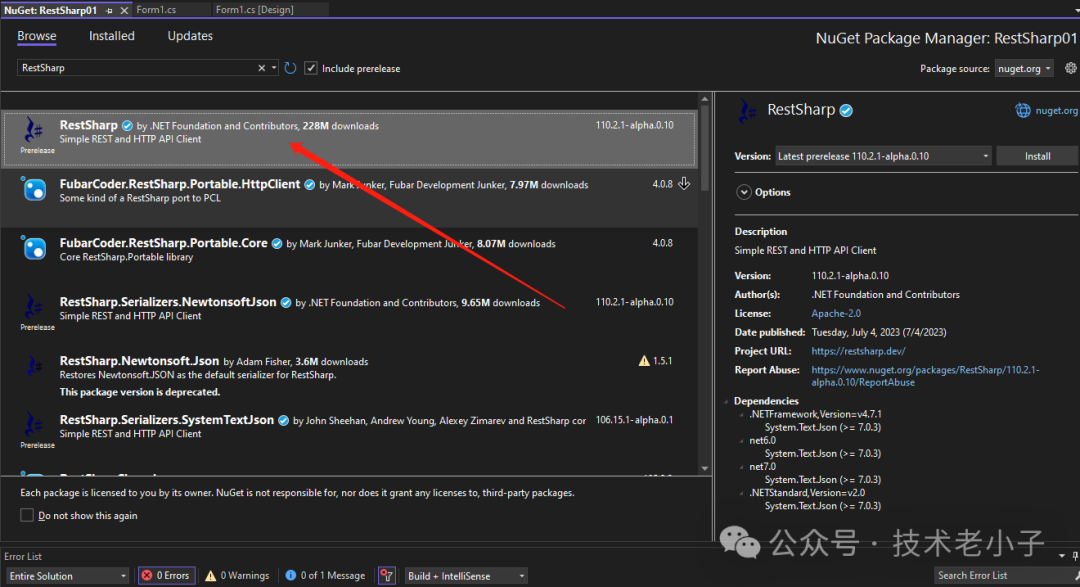Open the Version dropdown for RestSharp

(883, 156)
